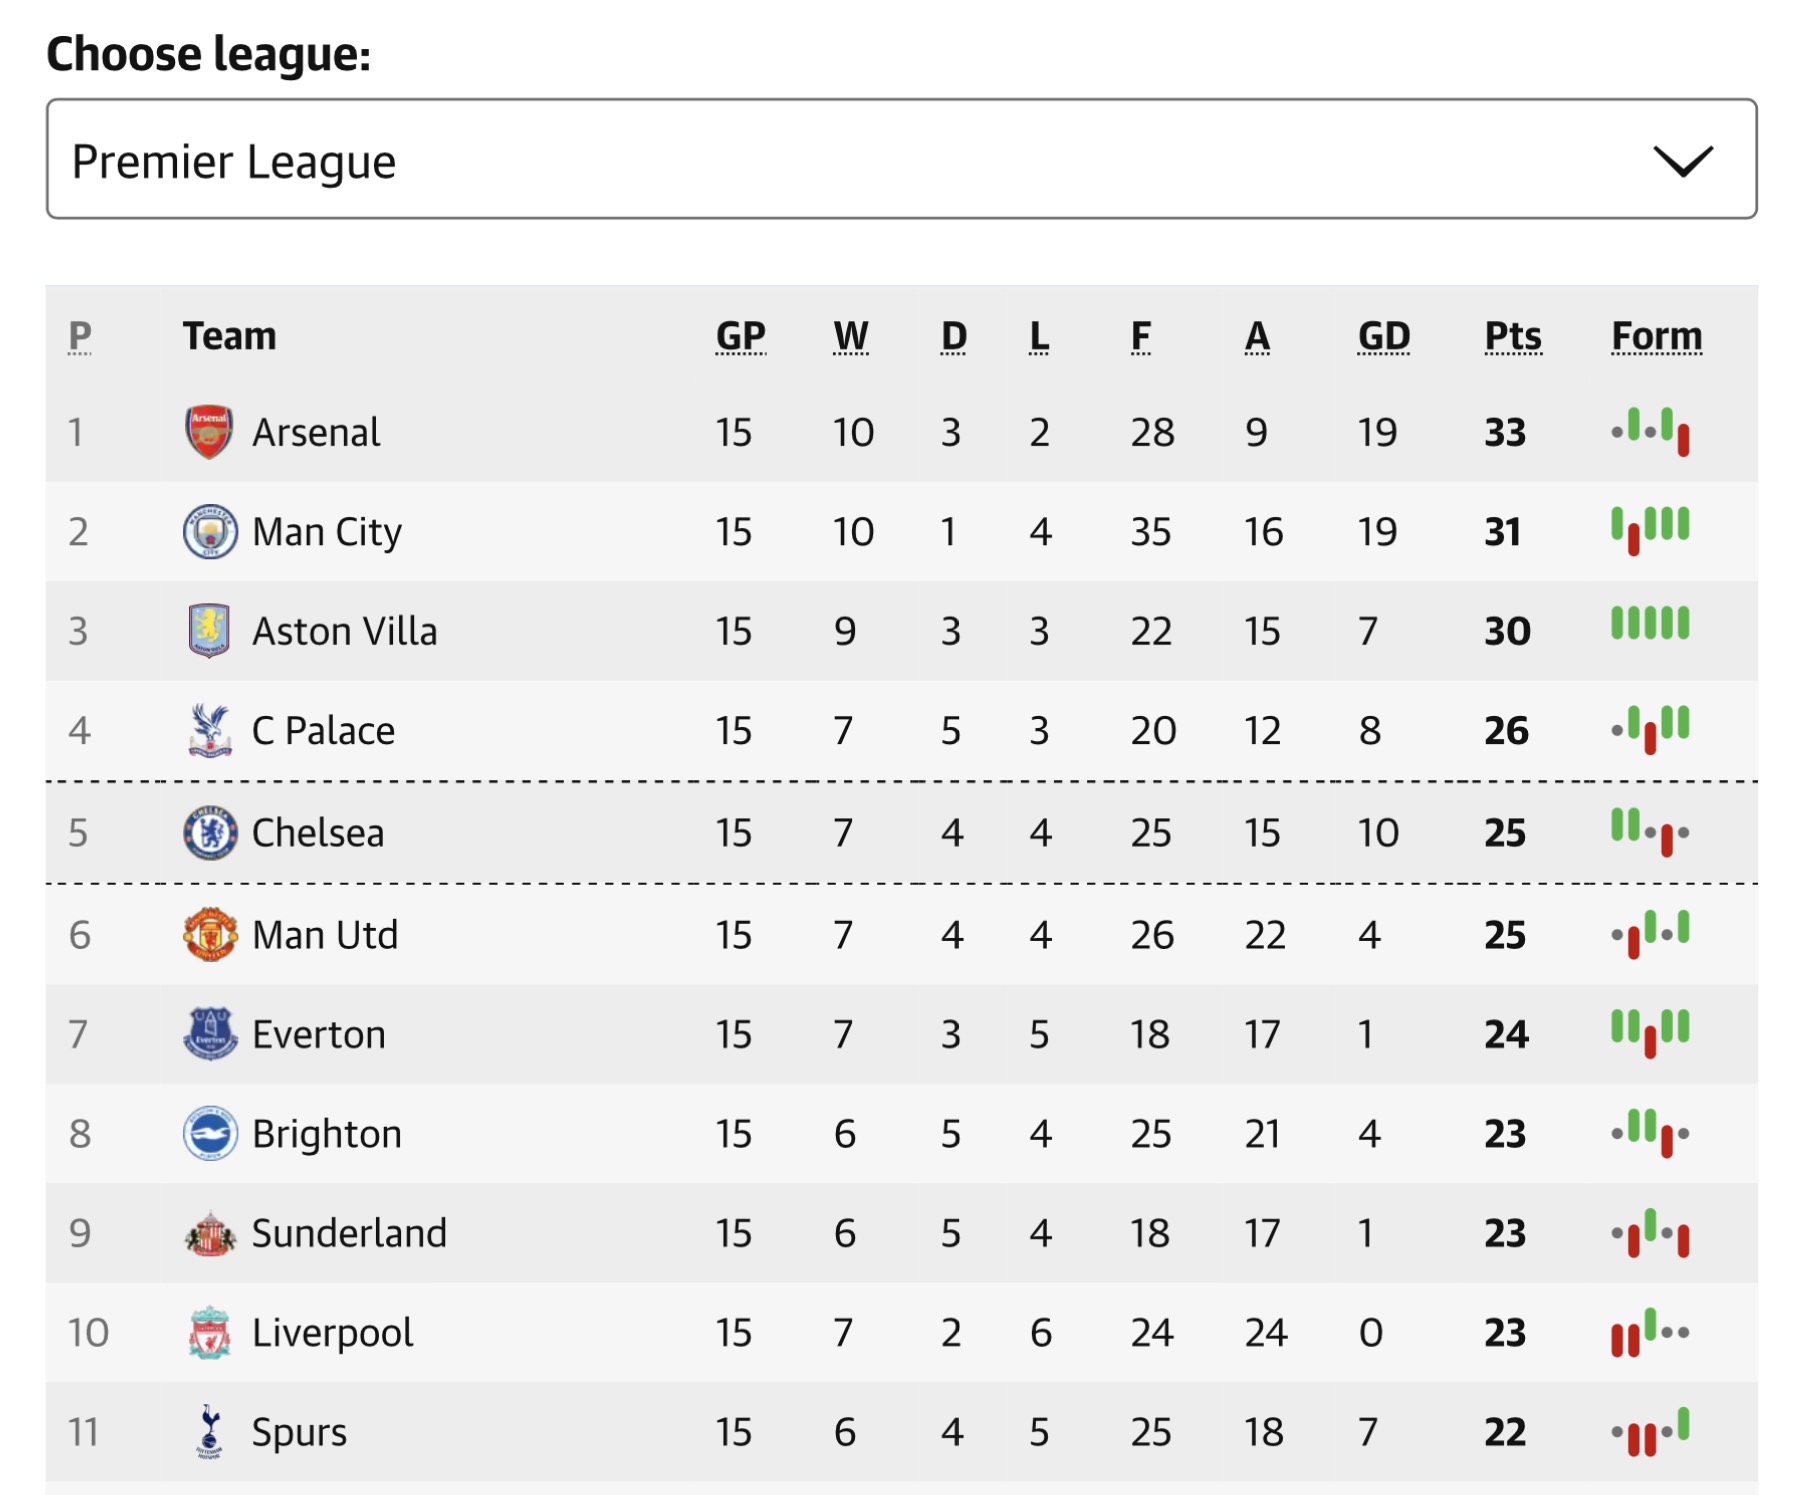Open the Brighton team link
The width and height of the screenshot is (1808, 1495).
click(326, 1134)
